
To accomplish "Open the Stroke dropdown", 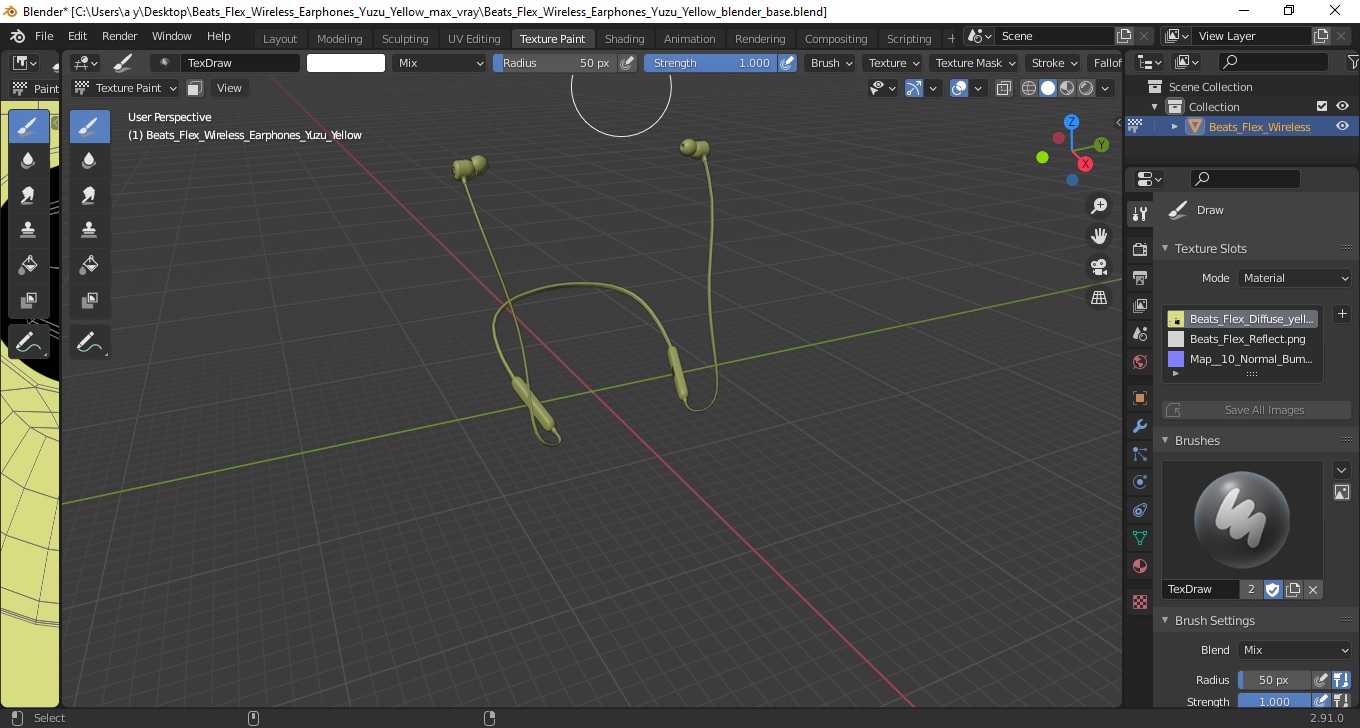I will 1055,63.
